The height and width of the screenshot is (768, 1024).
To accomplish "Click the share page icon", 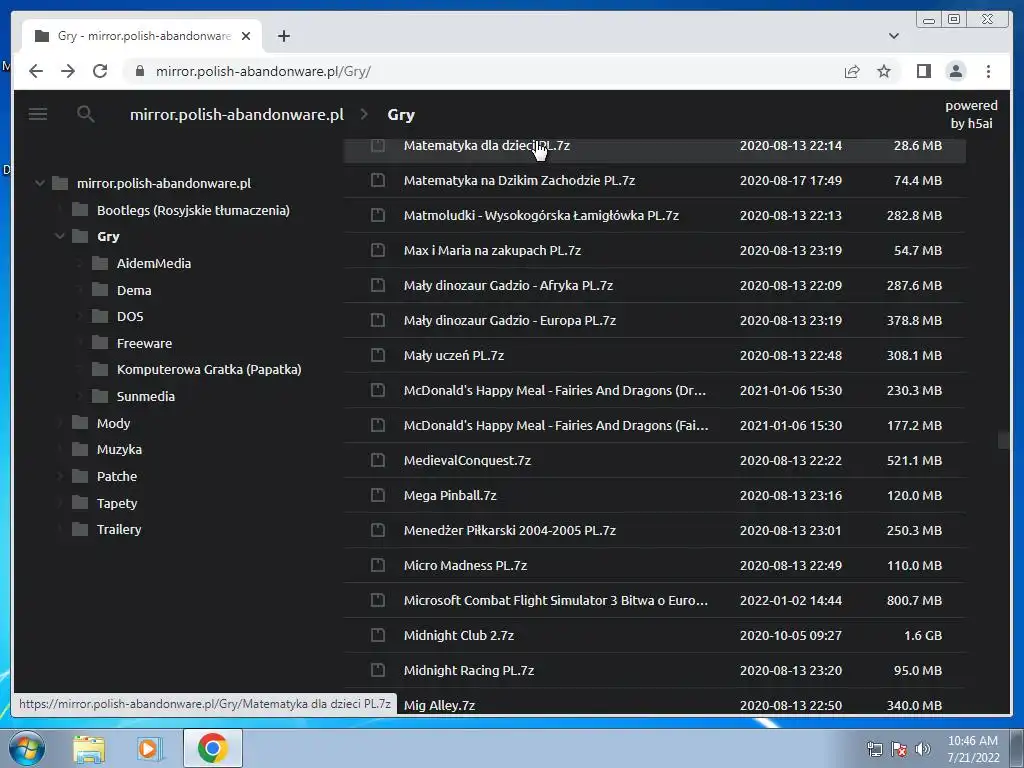I will 852,71.
